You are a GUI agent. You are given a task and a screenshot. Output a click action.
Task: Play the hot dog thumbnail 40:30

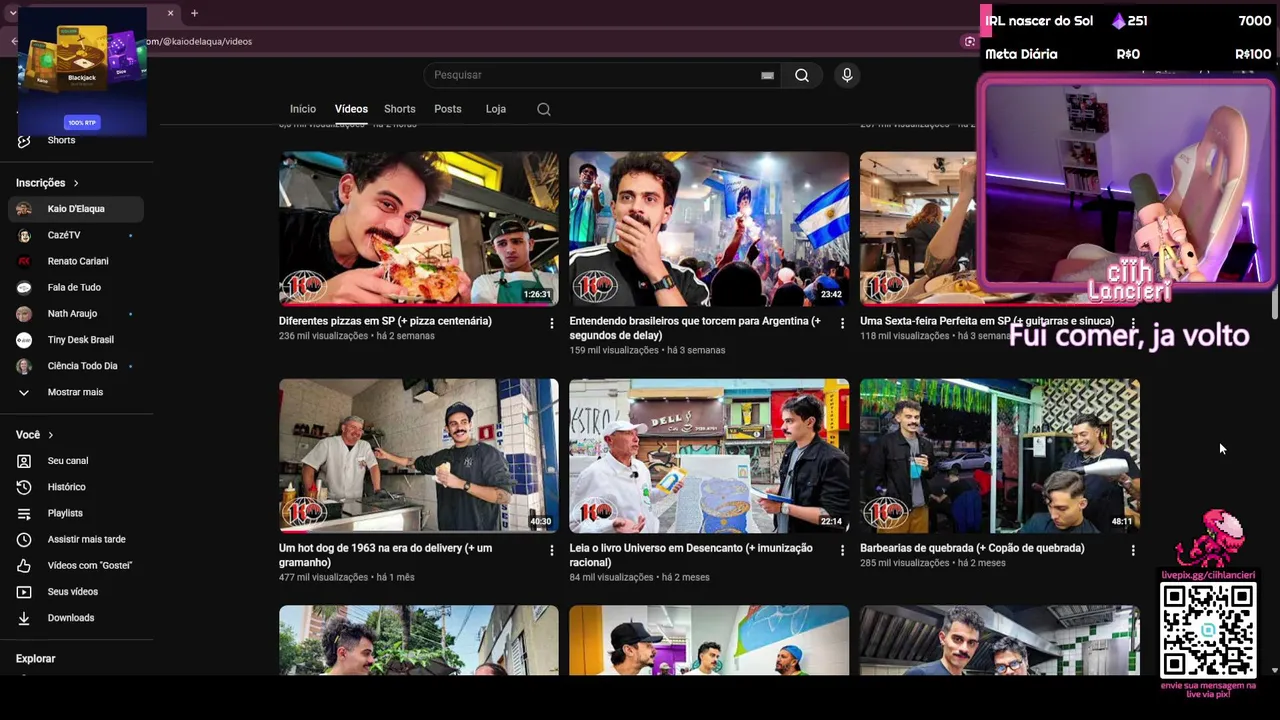419,455
